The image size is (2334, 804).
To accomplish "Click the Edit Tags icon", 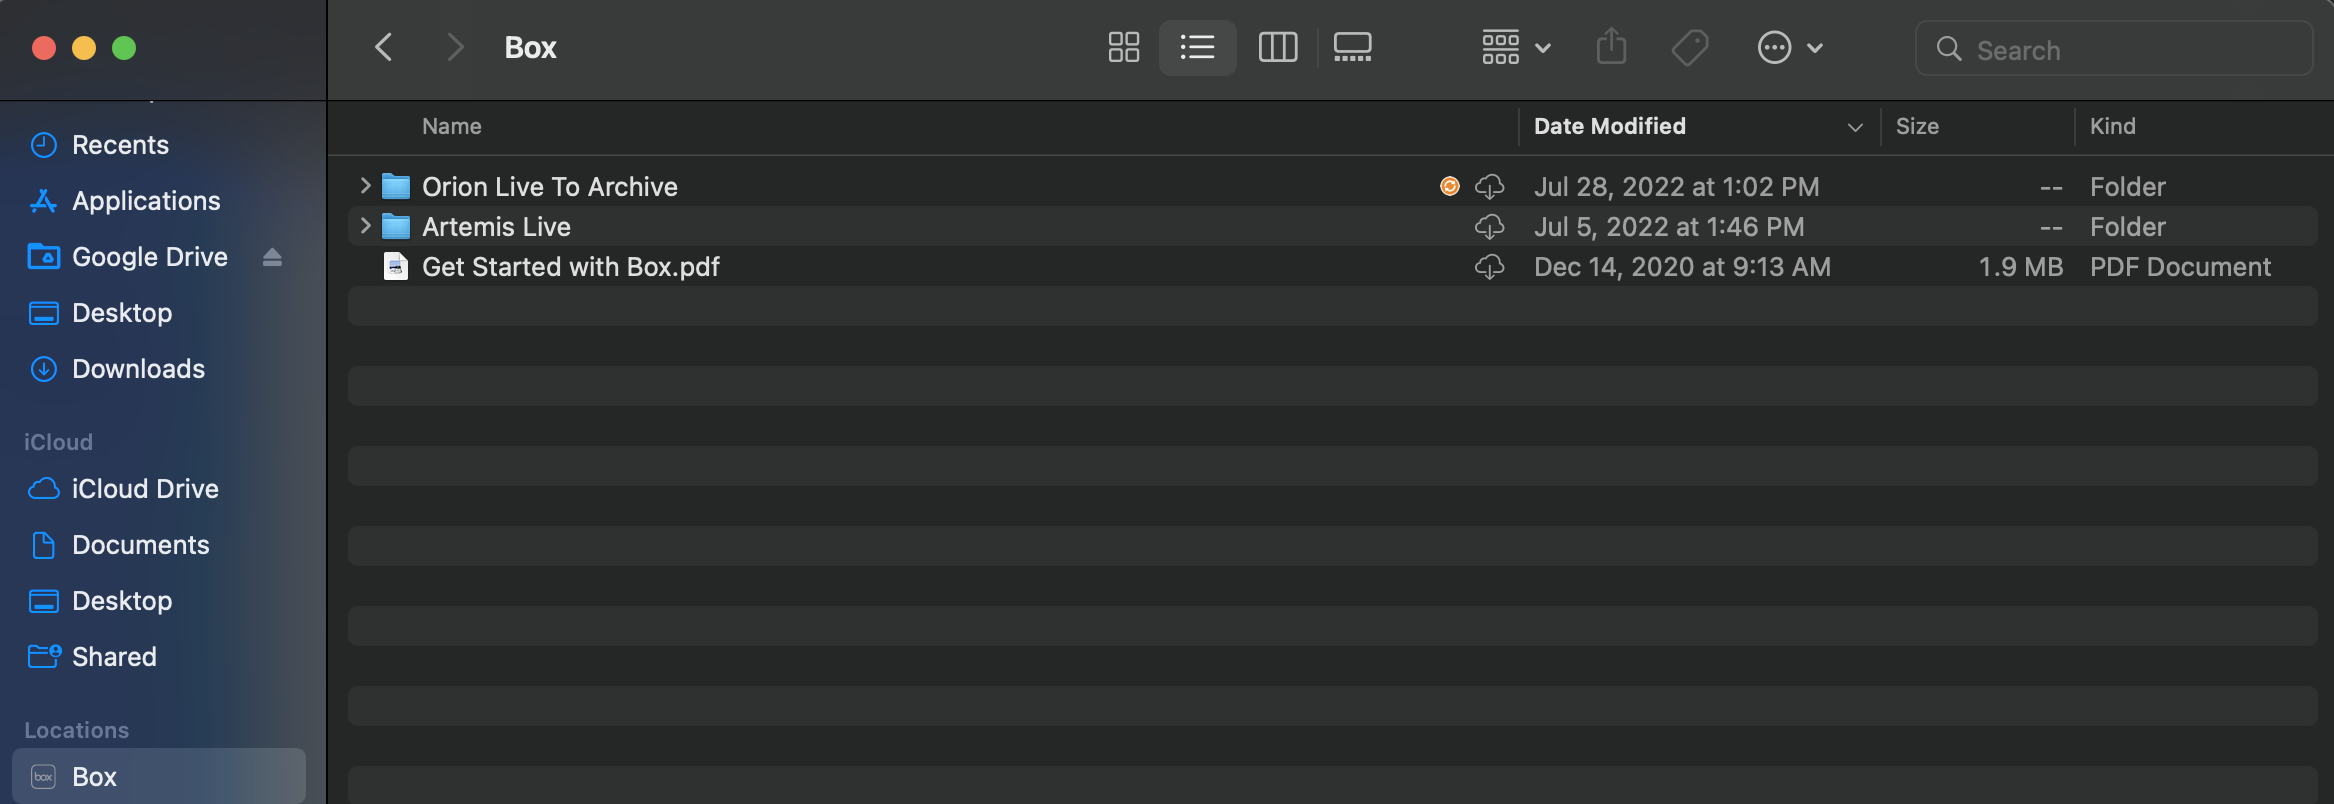I will [1690, 47].
